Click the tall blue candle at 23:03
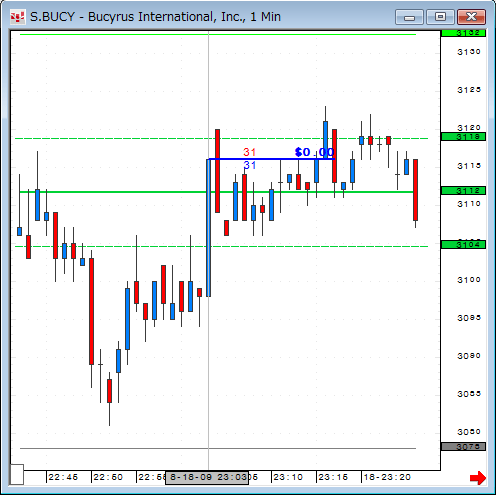The height and width of the screenshot is (495, 496). coord(209,228)
